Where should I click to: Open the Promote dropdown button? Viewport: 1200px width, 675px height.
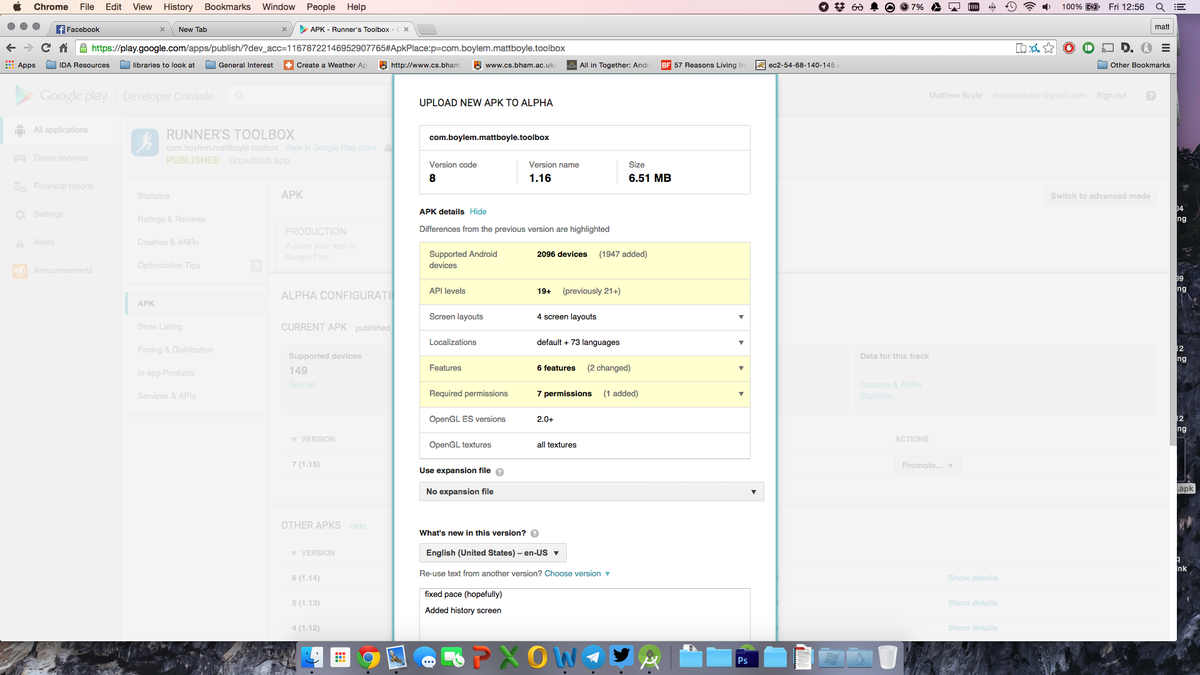(927, 466)
